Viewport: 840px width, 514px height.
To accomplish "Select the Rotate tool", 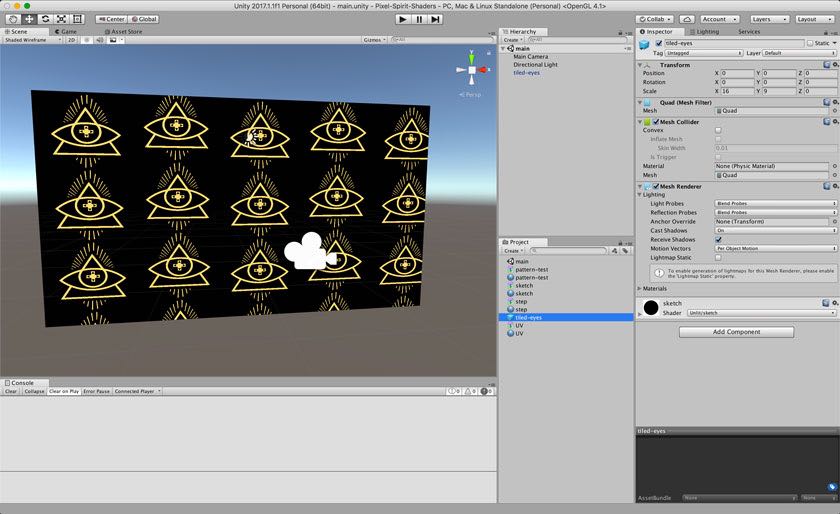I will click(x=45, y=19).
